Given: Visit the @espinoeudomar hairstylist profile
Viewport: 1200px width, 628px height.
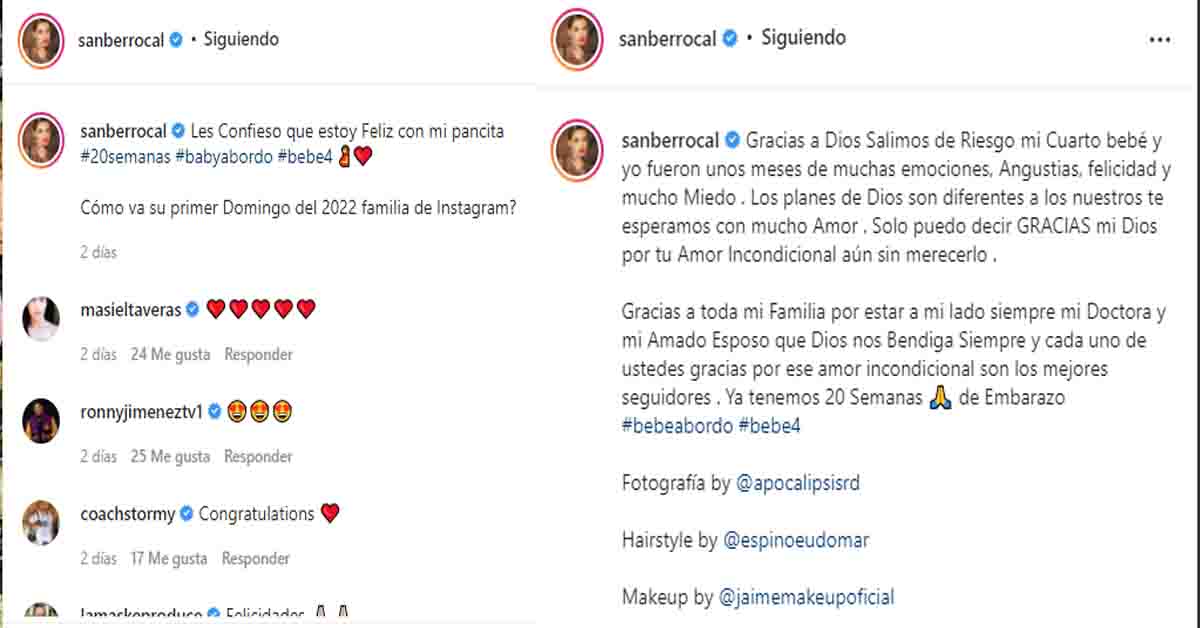Looking at the screenshot, I should click(796, 540).
